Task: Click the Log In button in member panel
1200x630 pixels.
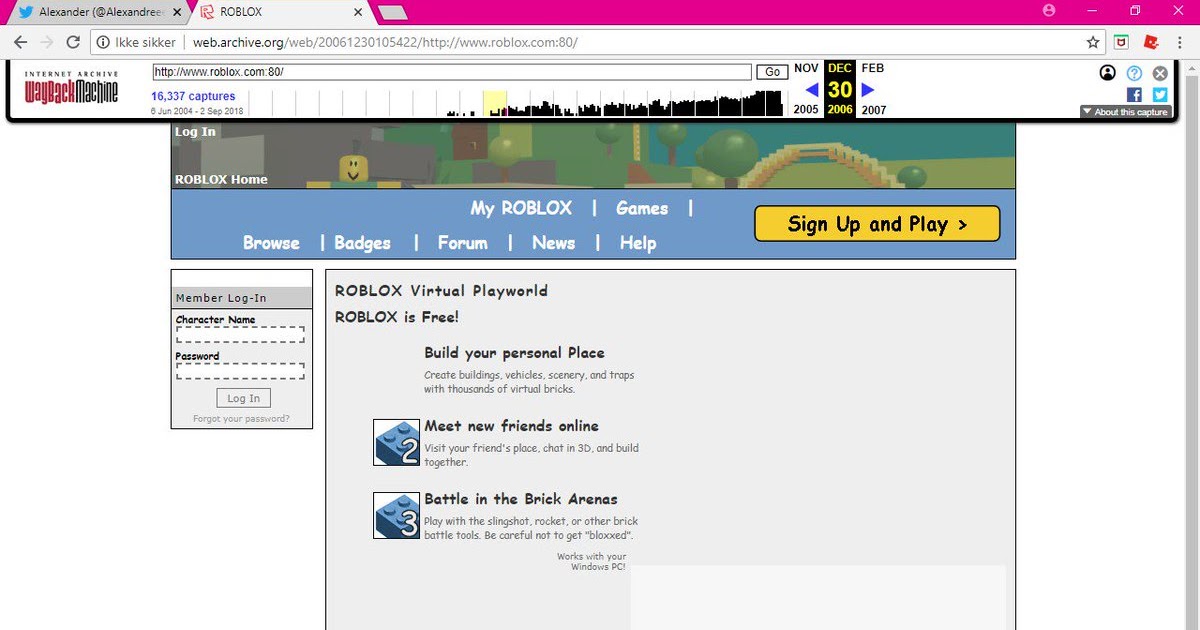Action: 243,398
